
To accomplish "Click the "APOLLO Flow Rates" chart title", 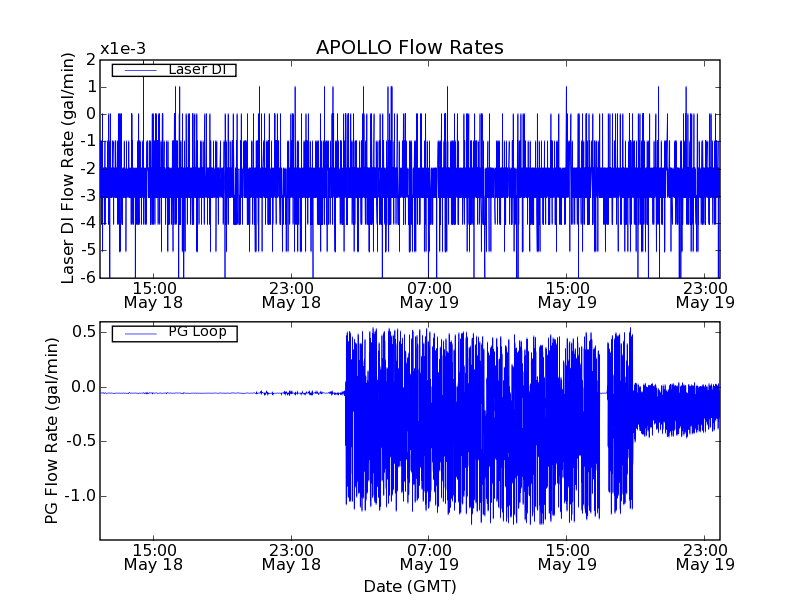I will (409, 48).
